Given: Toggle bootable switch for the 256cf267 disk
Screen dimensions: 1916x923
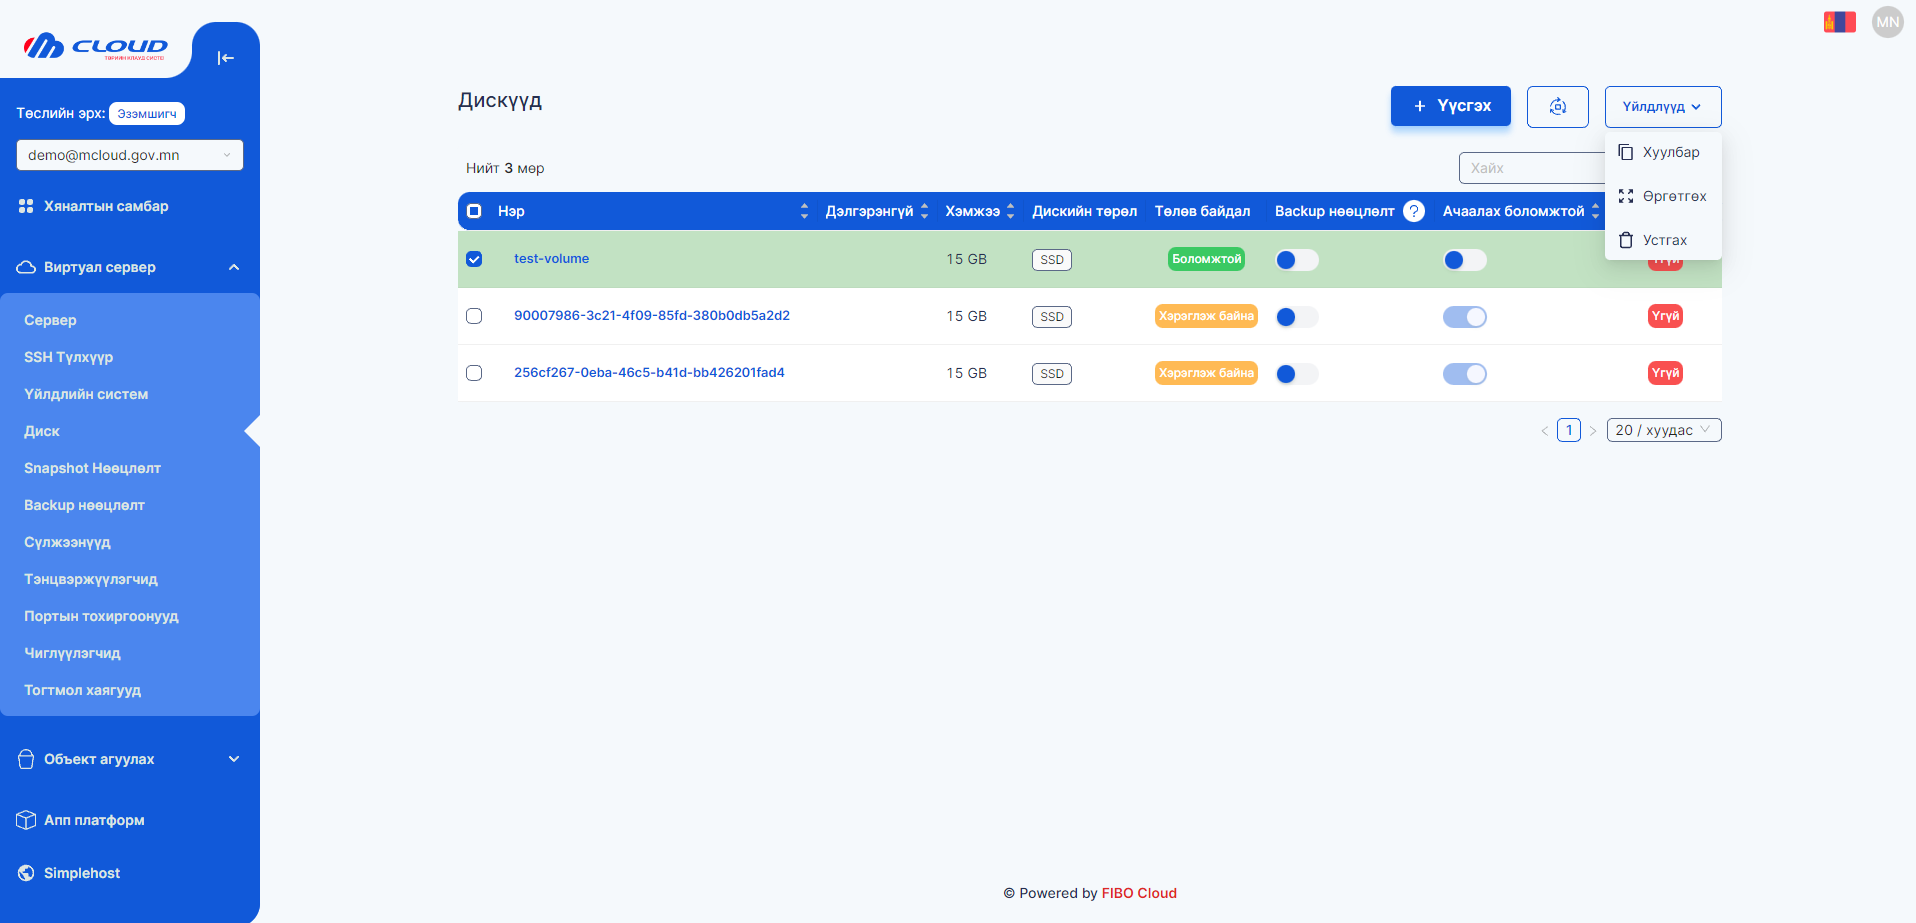Looking at the screenshot, I should click(1464, 374).
